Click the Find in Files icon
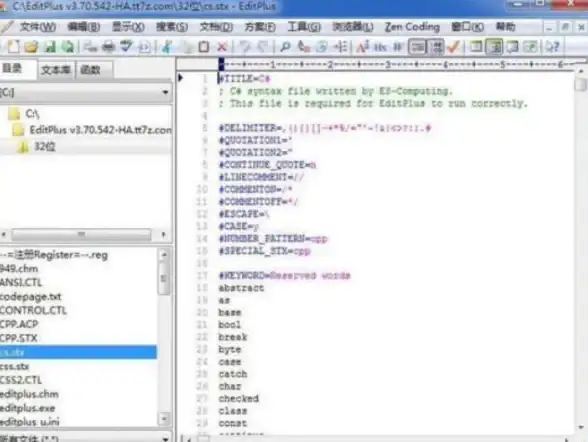Image resolution: width=588 pixels, height=442 pixels. point(322,47)
